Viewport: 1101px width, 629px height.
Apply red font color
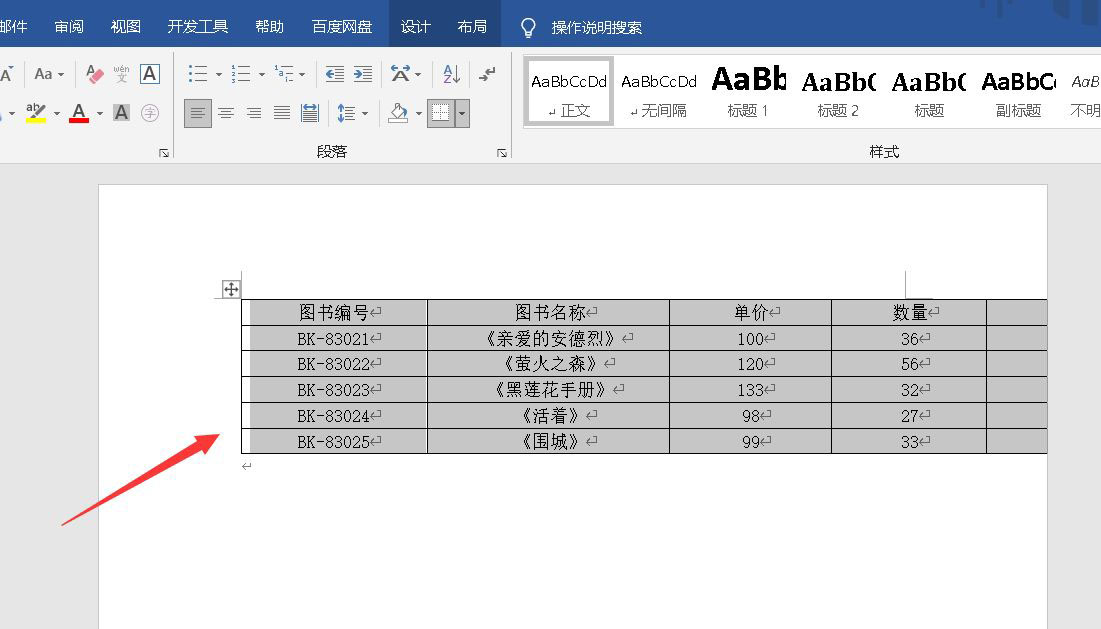click(x=79, y=112)
